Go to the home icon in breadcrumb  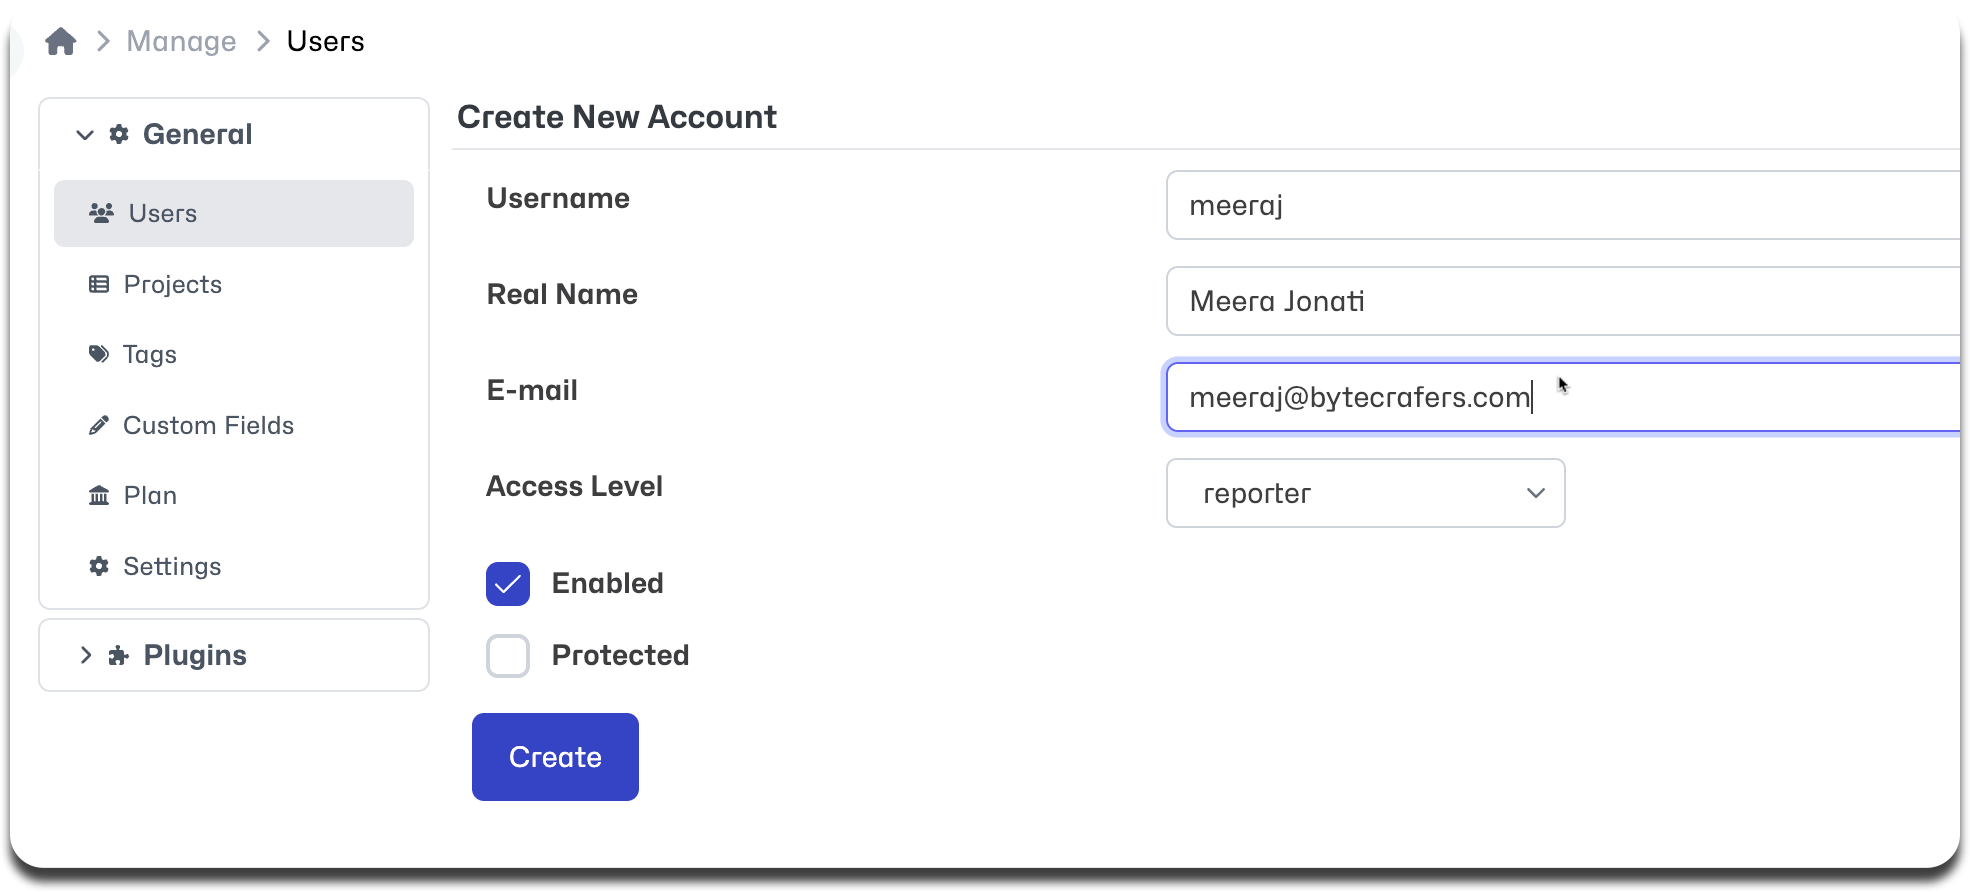click(x=61, y=41)
